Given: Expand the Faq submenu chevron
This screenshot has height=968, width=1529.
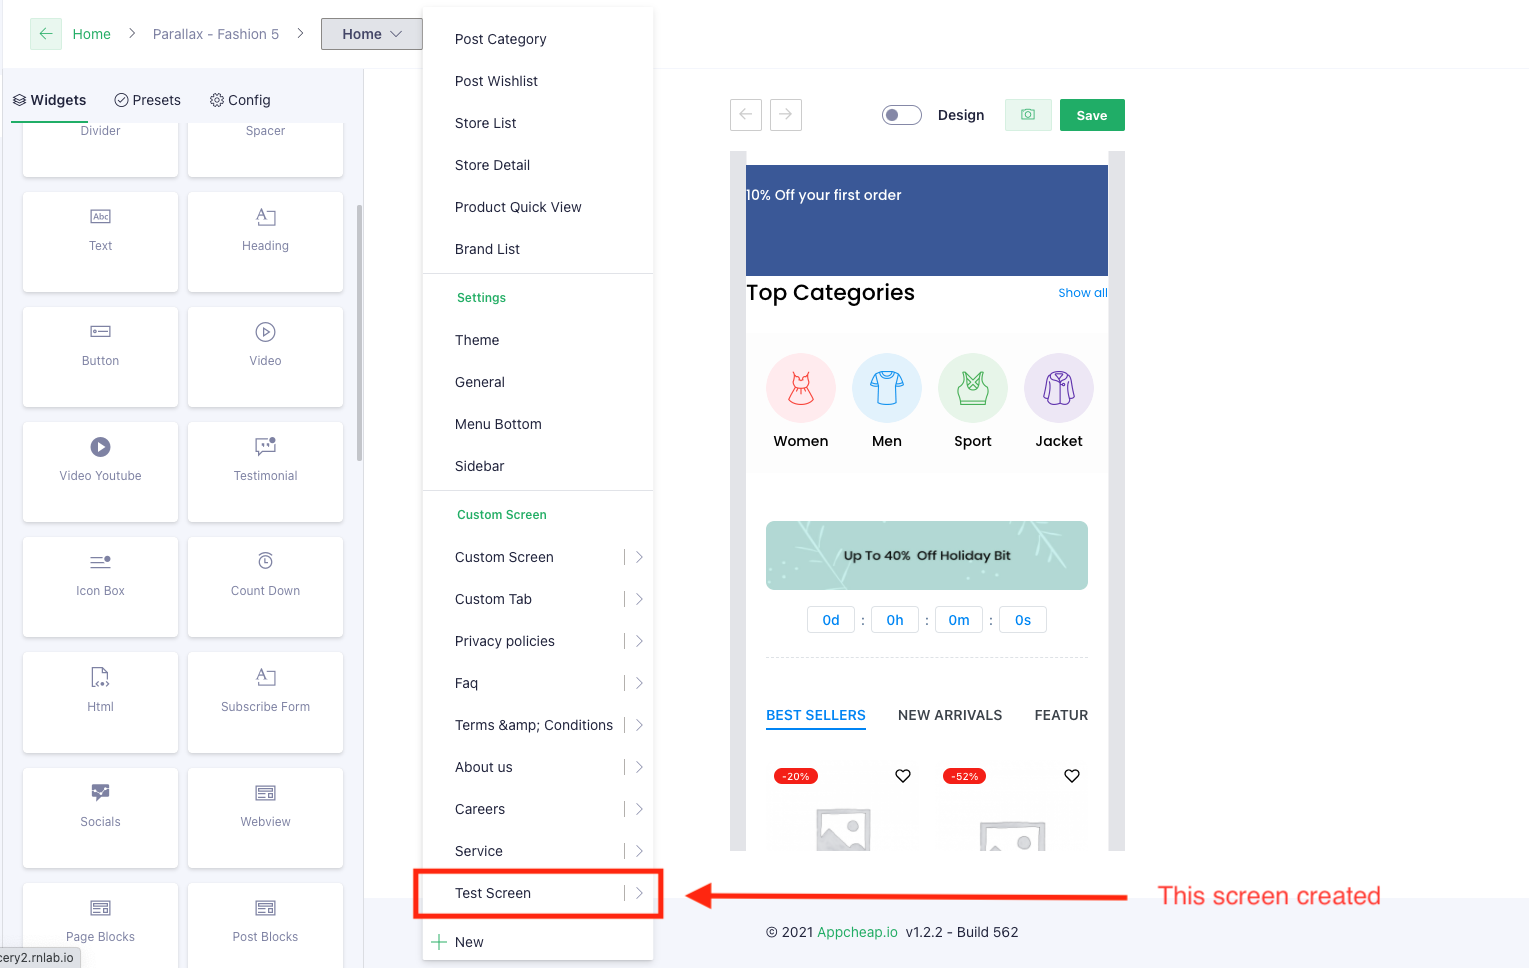Looking at the screenshot, I should (x=638, y=683).
